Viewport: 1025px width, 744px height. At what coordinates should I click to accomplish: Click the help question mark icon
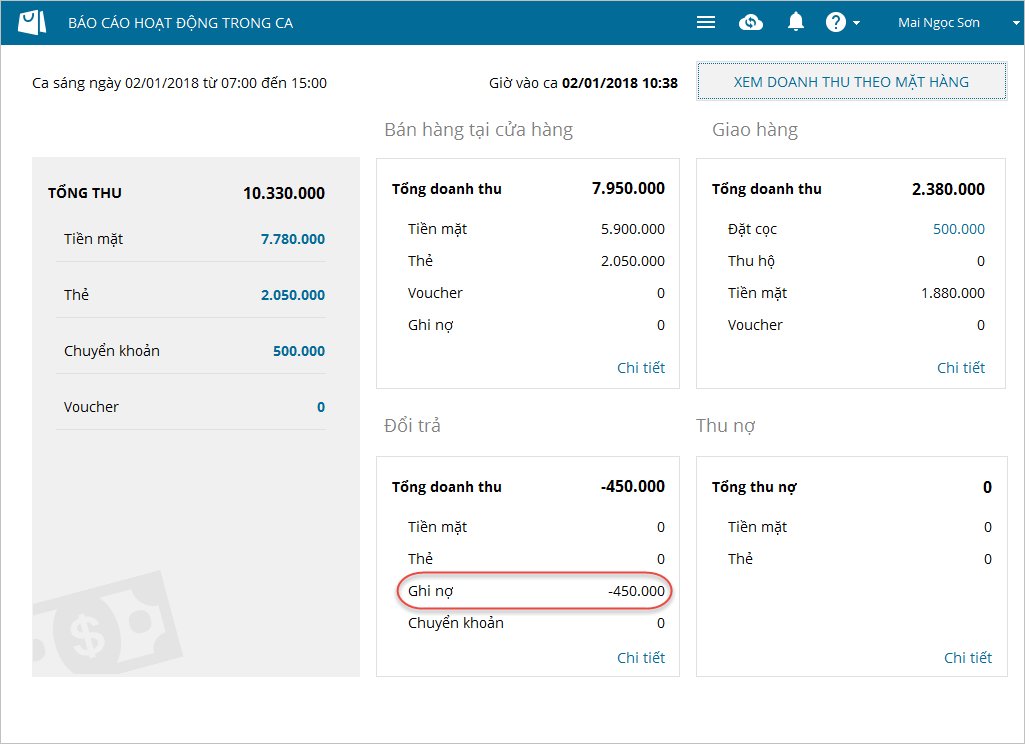point(835,22)
